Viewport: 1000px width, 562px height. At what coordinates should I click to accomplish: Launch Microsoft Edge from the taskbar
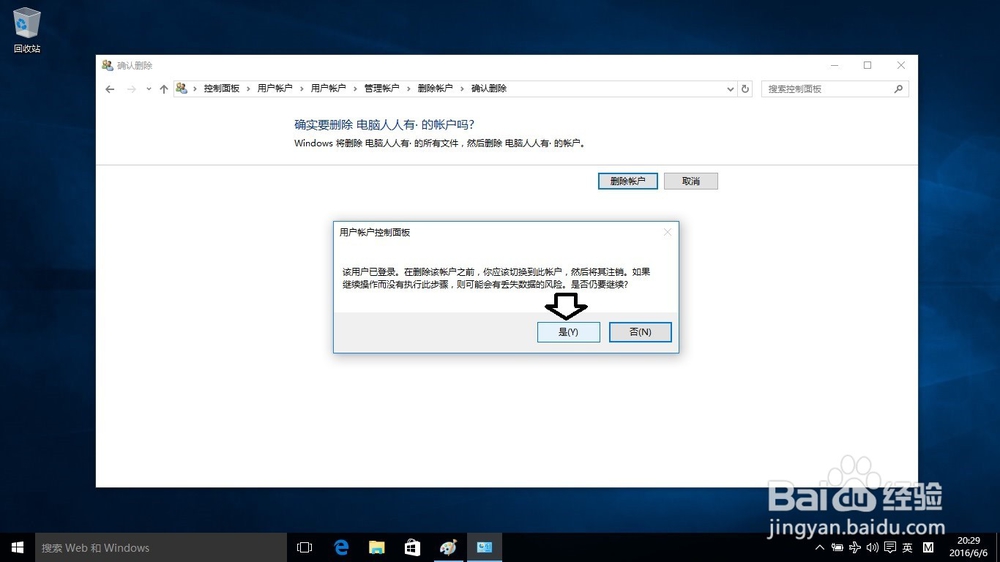pos(341,547)
